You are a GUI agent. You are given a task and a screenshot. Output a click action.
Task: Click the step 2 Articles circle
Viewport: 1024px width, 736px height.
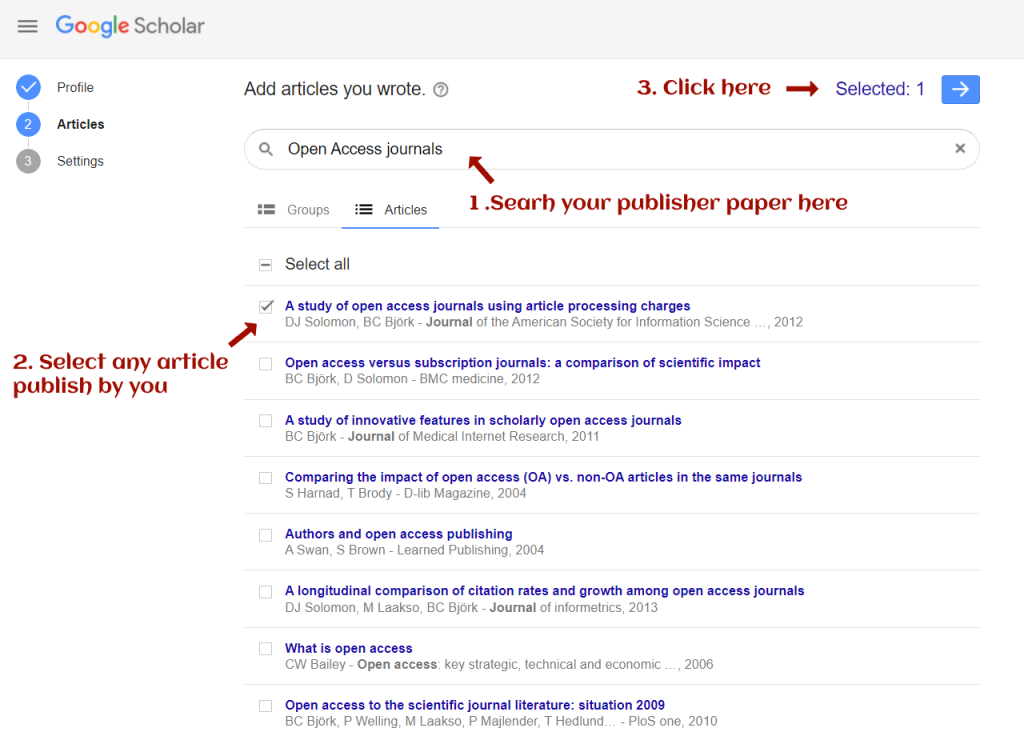[x=28, y=124]
